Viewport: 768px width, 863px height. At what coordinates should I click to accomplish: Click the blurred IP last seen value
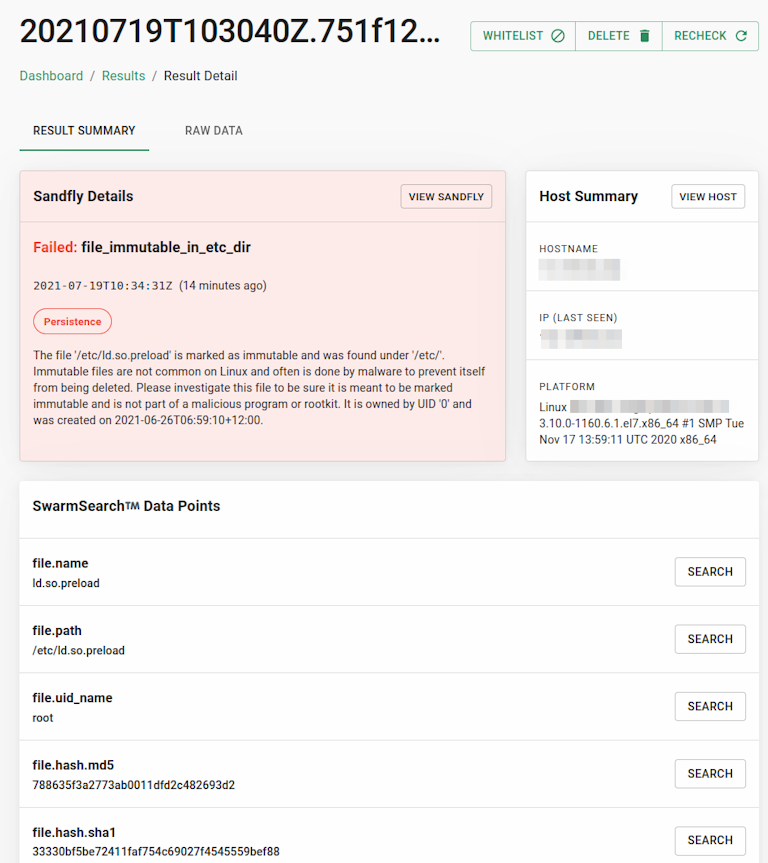[581, 338]
